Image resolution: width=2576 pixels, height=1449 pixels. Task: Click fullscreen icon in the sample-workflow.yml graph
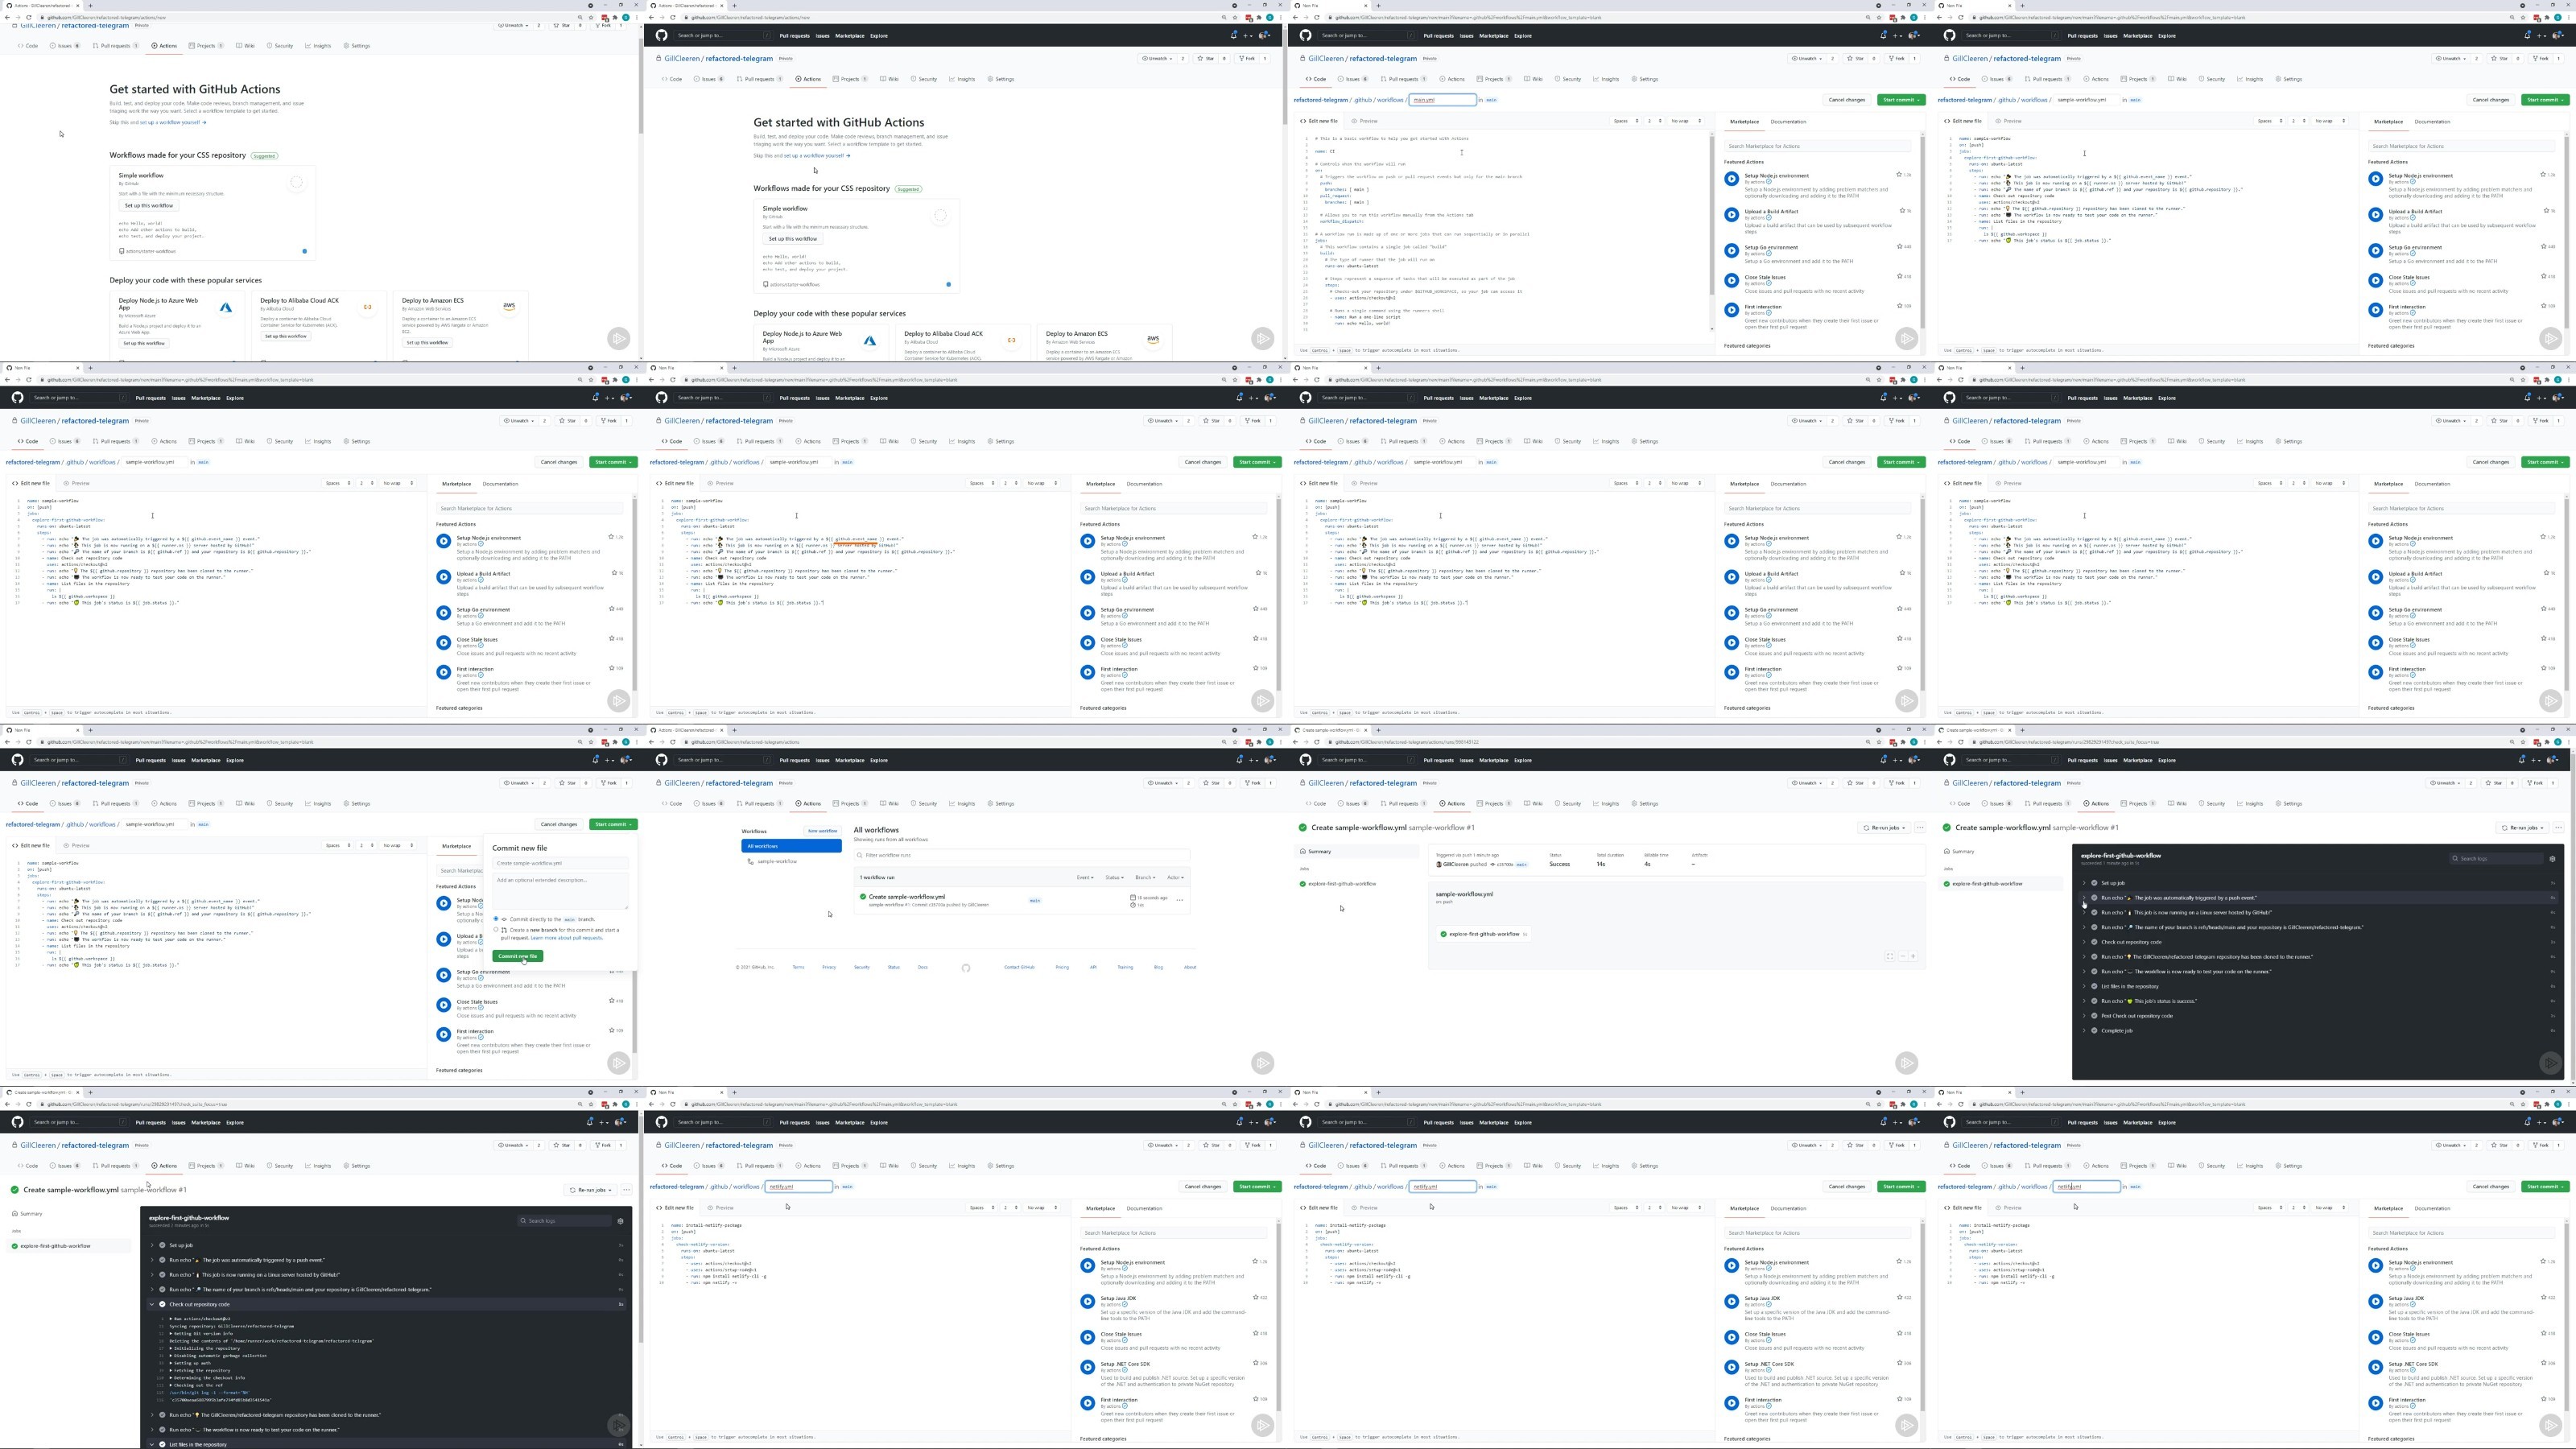pyautogui.click(x=1890, y=956)
